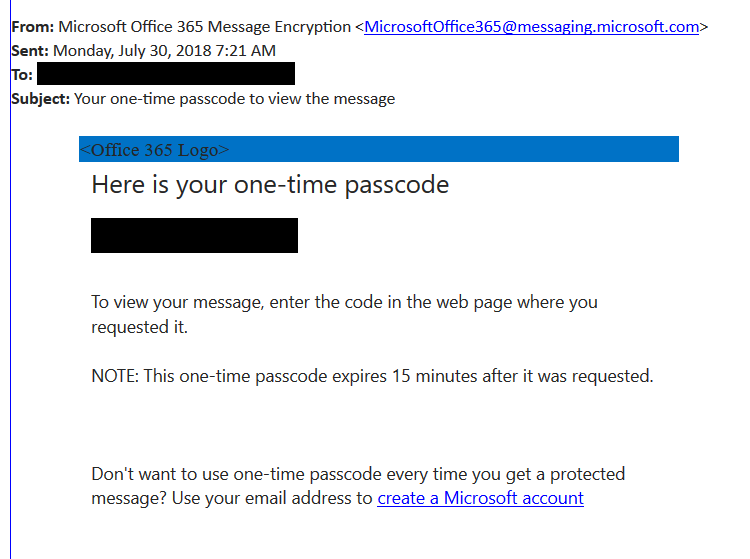Click the word 'NOTE:' in the expiry notice
Screen dimensions: 750x559
click(x=115, y=376)
